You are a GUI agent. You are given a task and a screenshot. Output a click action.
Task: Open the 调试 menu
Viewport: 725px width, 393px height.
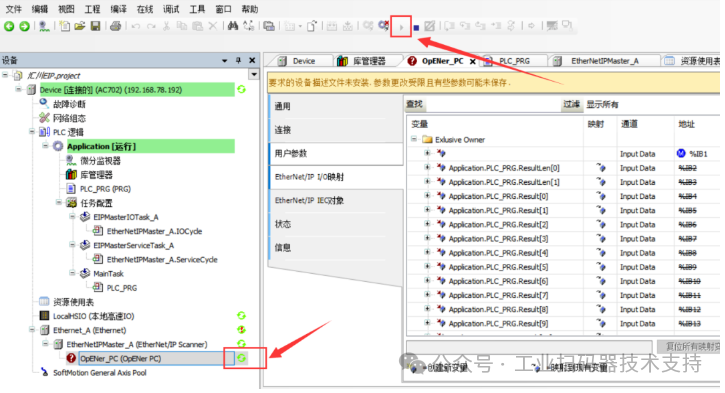171,9
